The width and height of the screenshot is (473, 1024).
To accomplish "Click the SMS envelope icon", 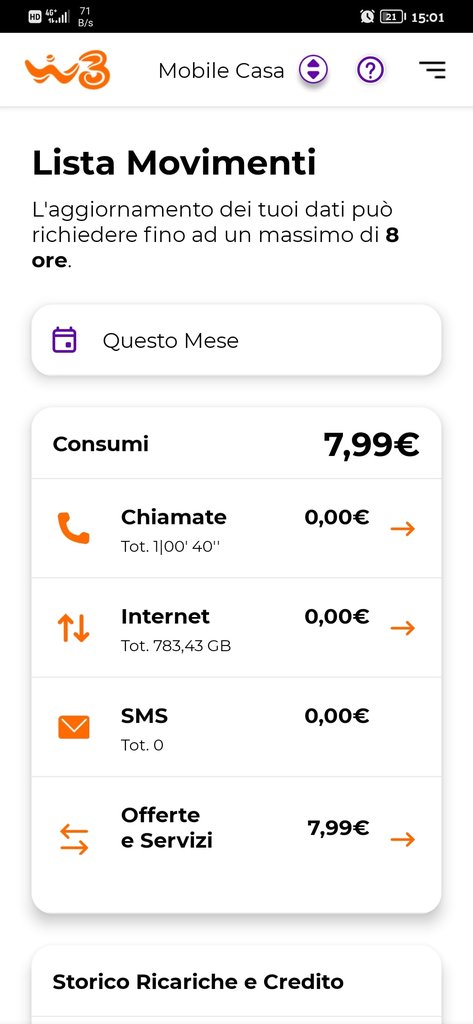I will 74,727.
